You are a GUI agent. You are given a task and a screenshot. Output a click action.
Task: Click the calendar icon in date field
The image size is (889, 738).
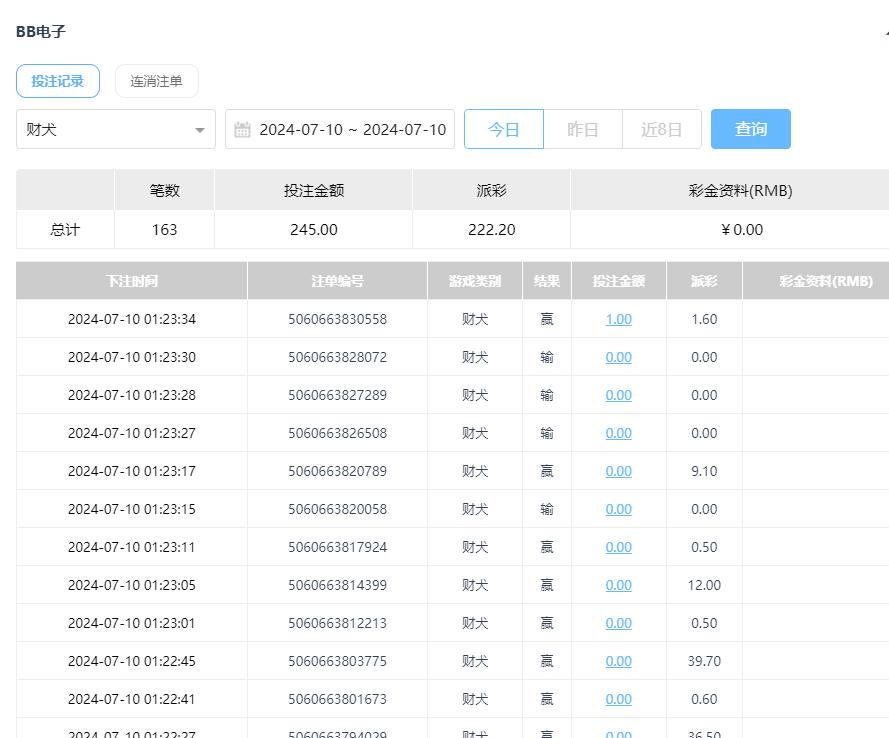pos(242,130)
